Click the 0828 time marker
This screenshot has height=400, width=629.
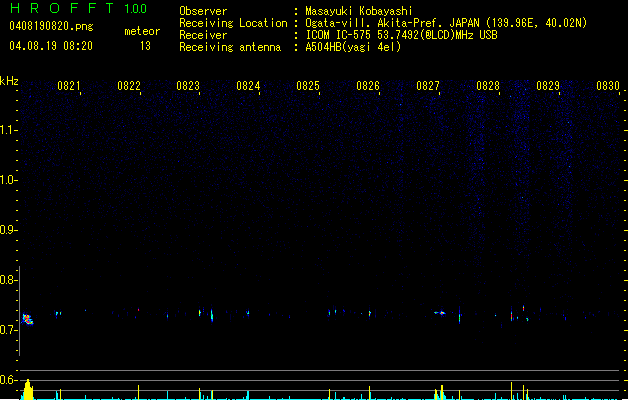[488, 86]
